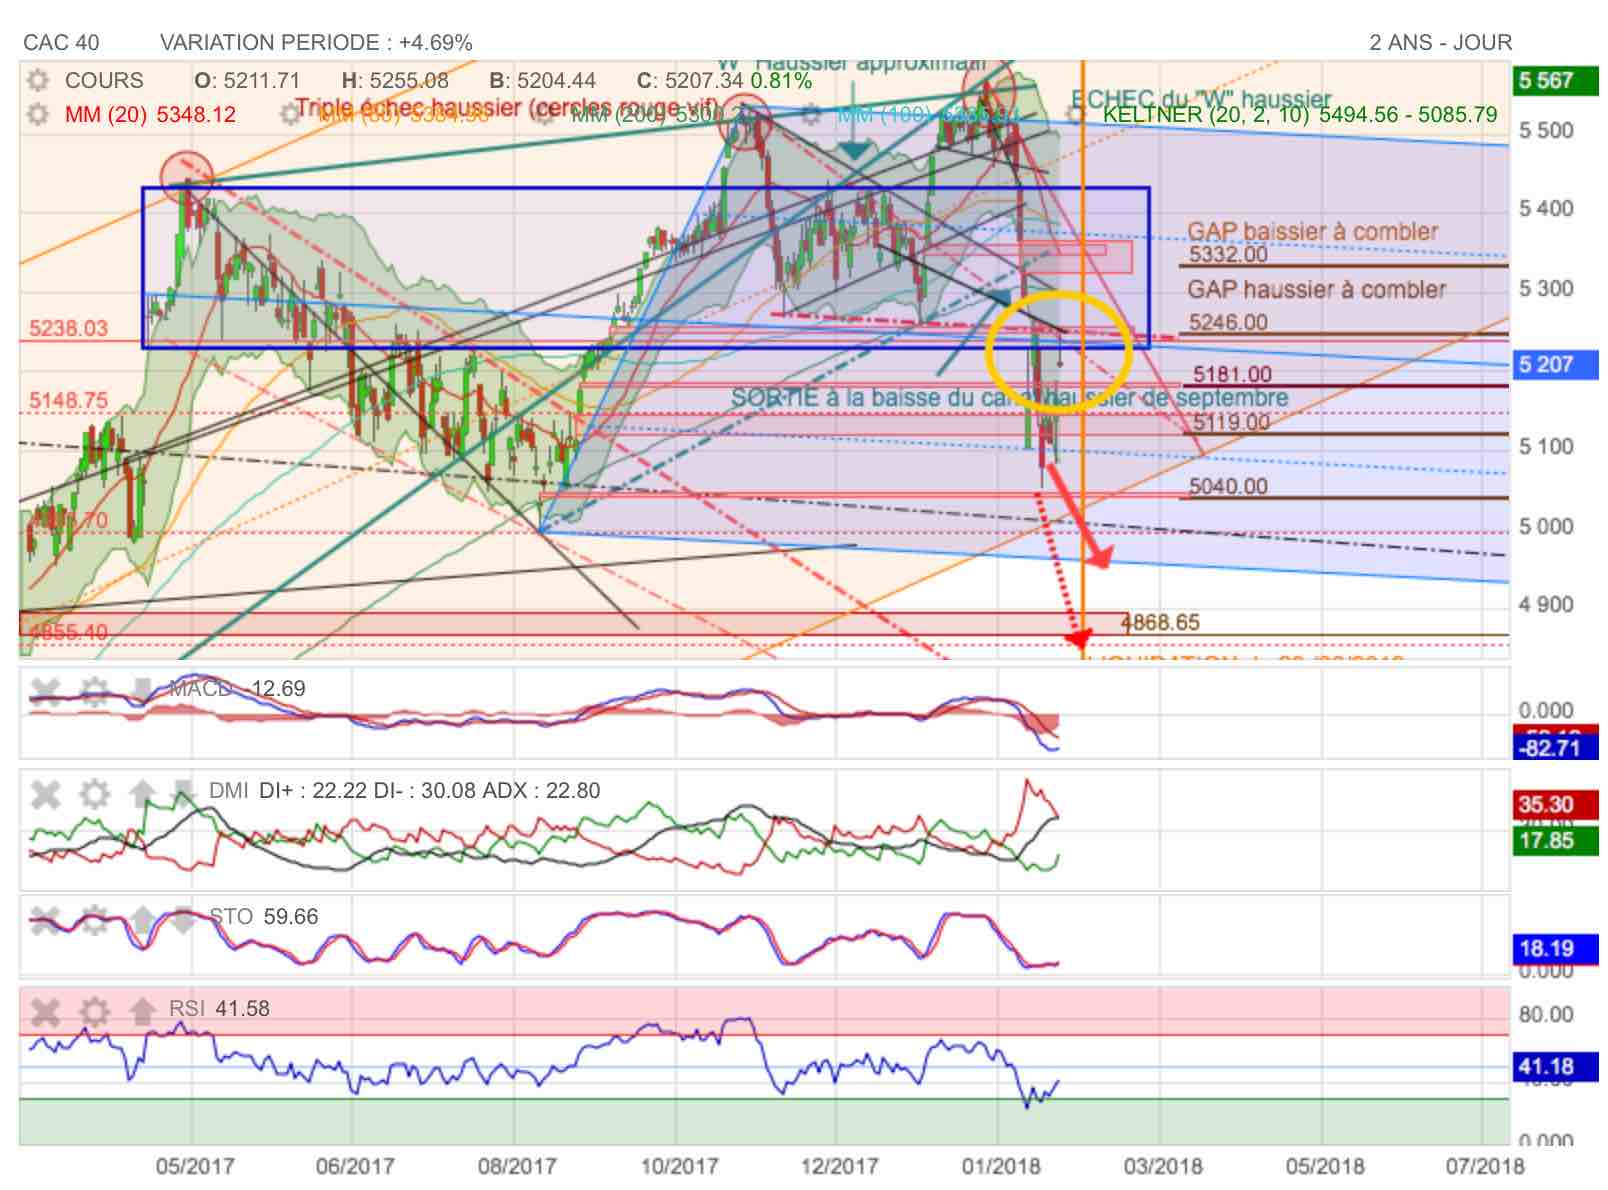Click the blue -82.71 MACD value tag
Image resolution: width=1608 pixels, height=1190 pixels.
point(1555,747)
